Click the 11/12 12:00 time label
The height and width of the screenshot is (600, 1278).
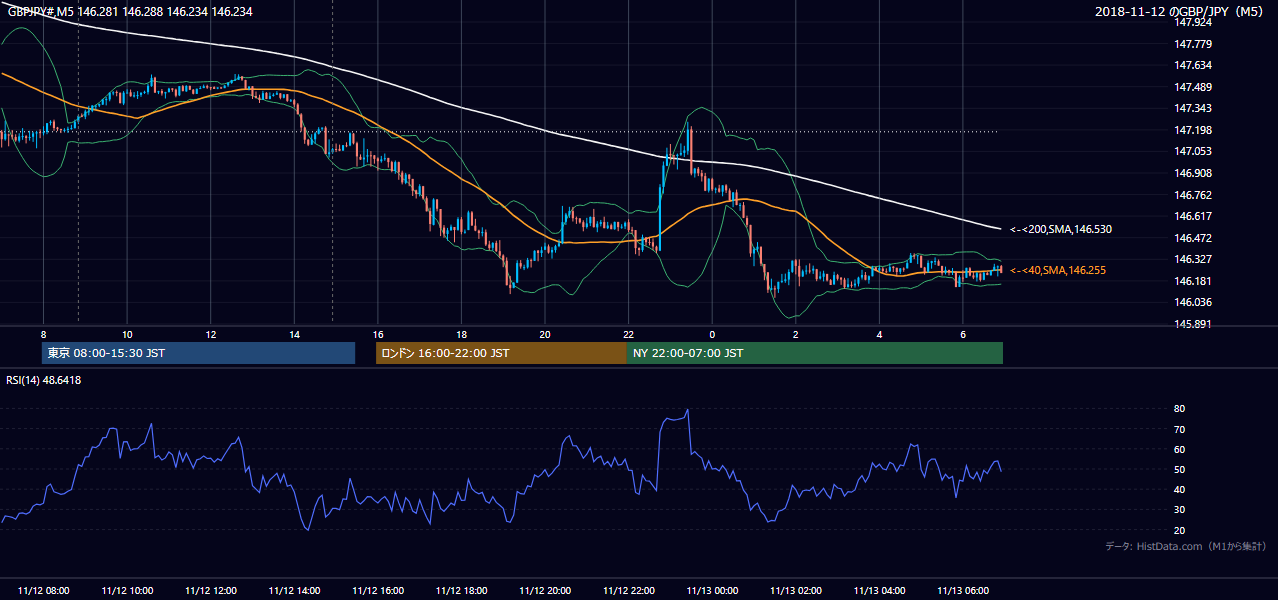tap(211, 591)
